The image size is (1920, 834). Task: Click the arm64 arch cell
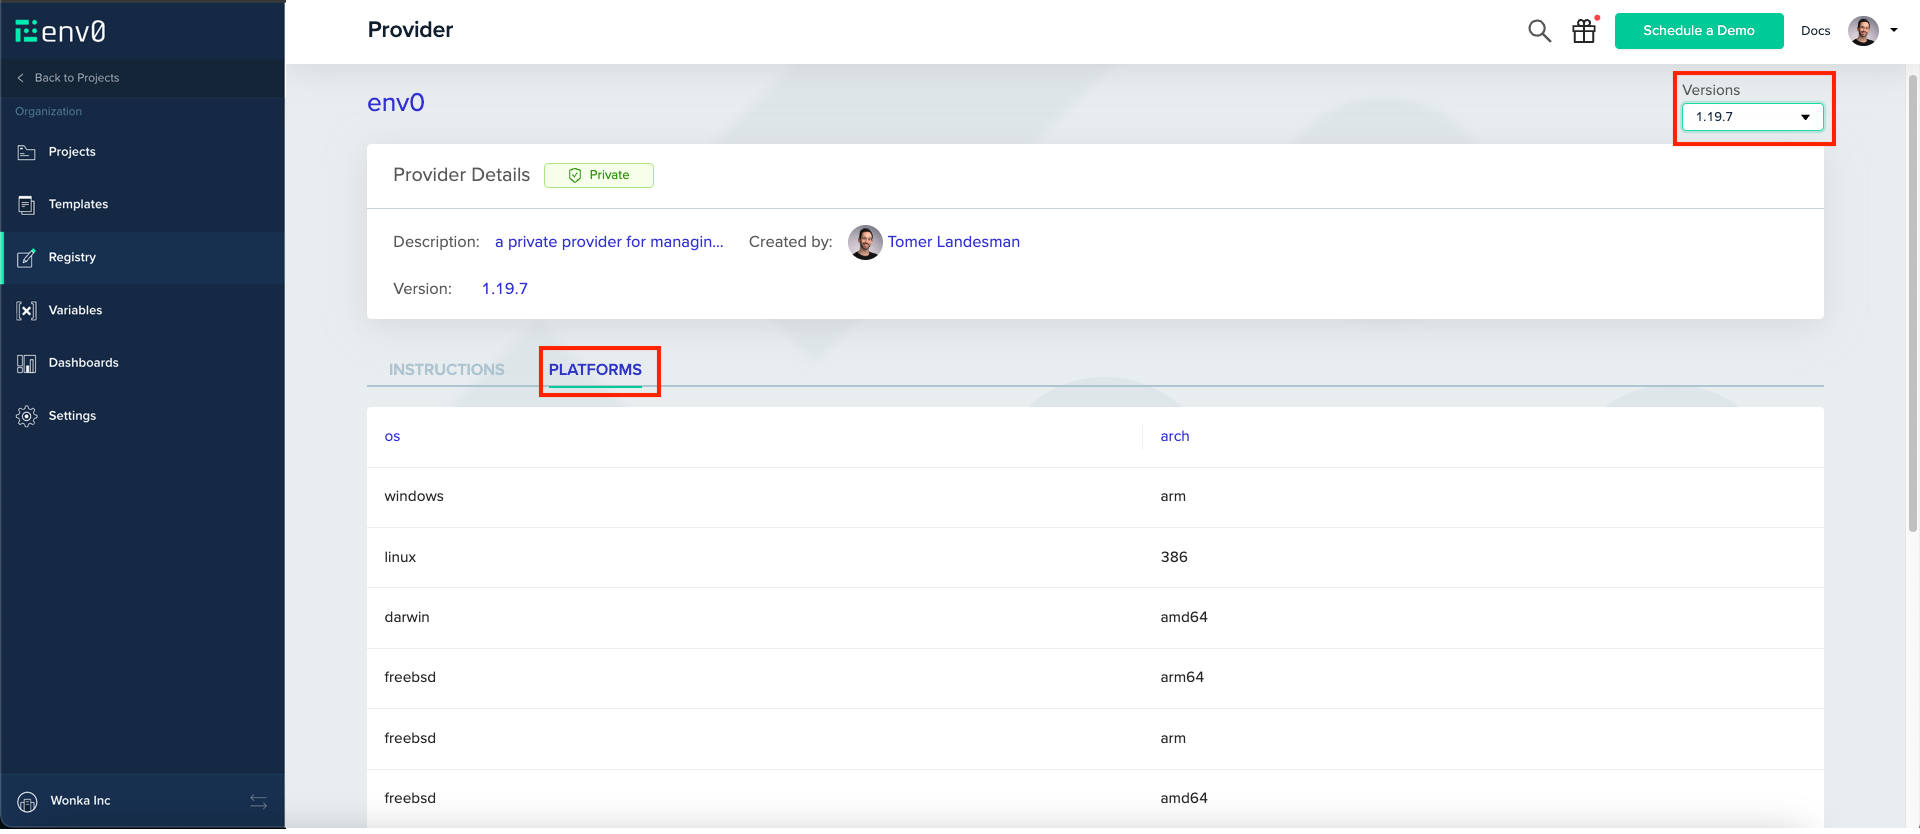pyautogui.click(x=1182, y=678)
